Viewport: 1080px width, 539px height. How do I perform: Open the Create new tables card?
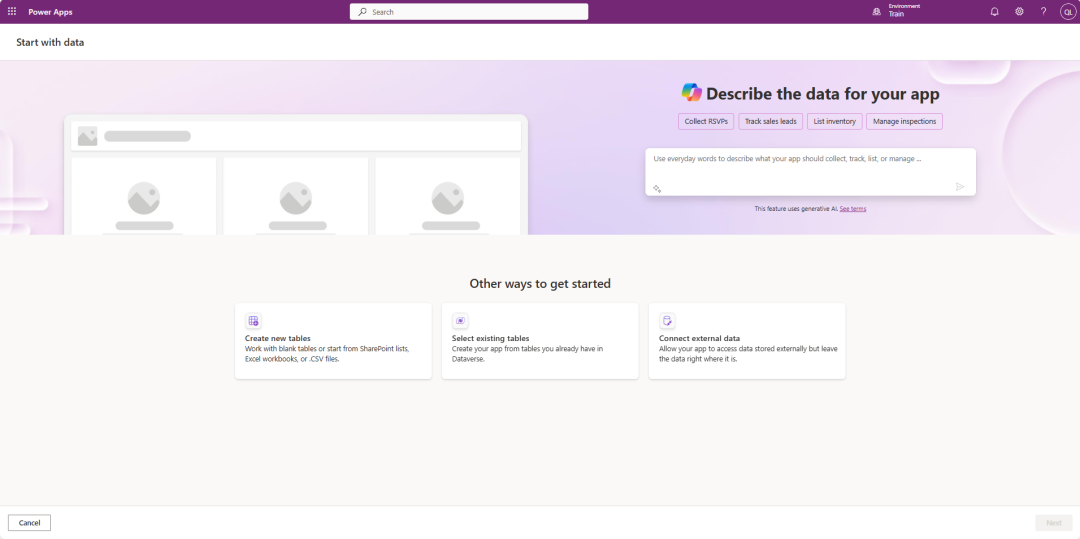333,341
